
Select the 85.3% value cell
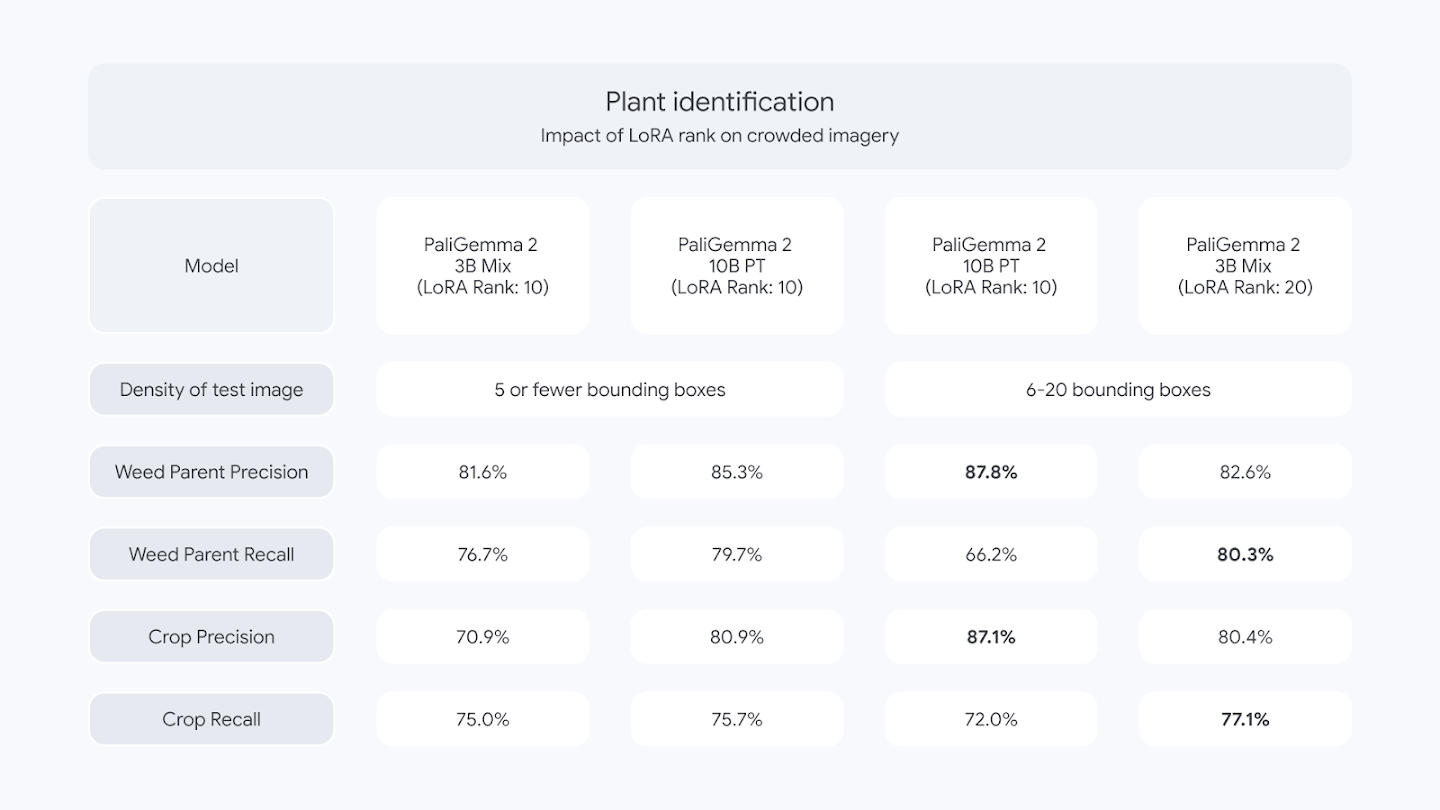(x=737, y=472)
